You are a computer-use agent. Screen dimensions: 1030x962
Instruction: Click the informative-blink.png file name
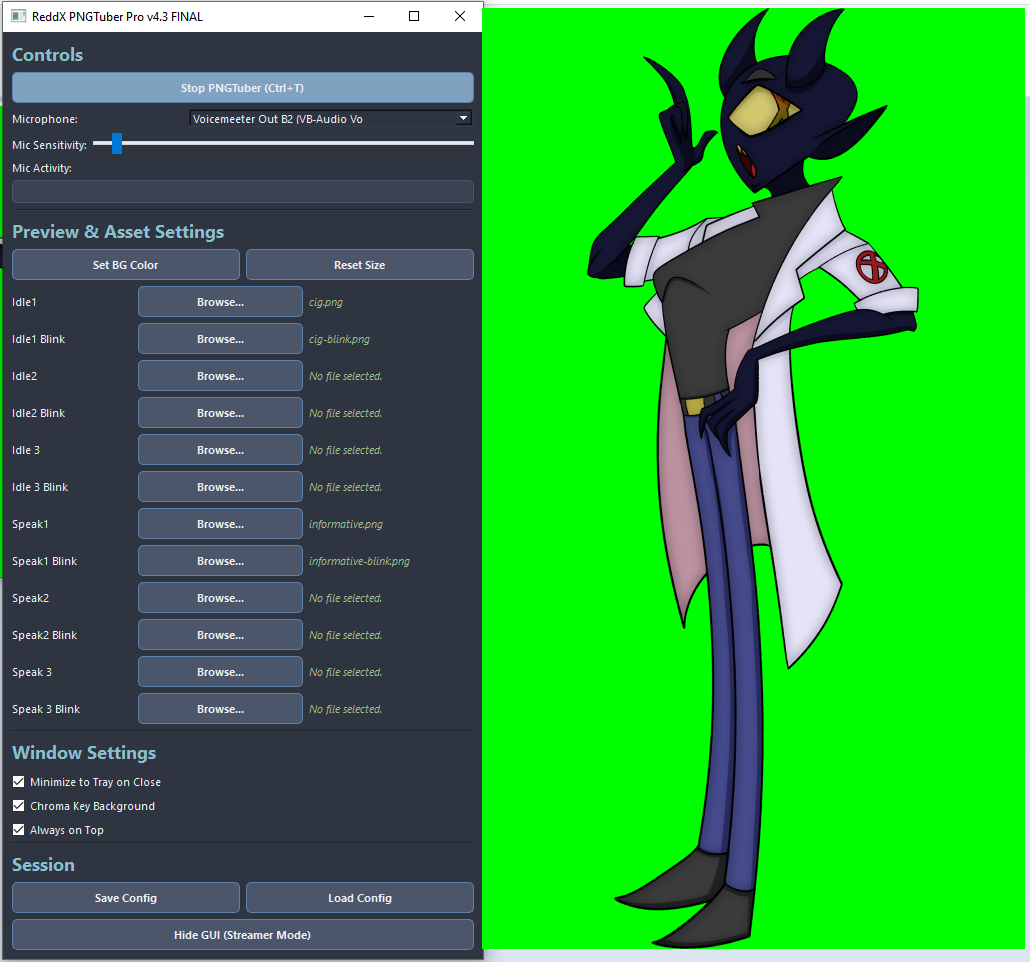tap(359, 561)
